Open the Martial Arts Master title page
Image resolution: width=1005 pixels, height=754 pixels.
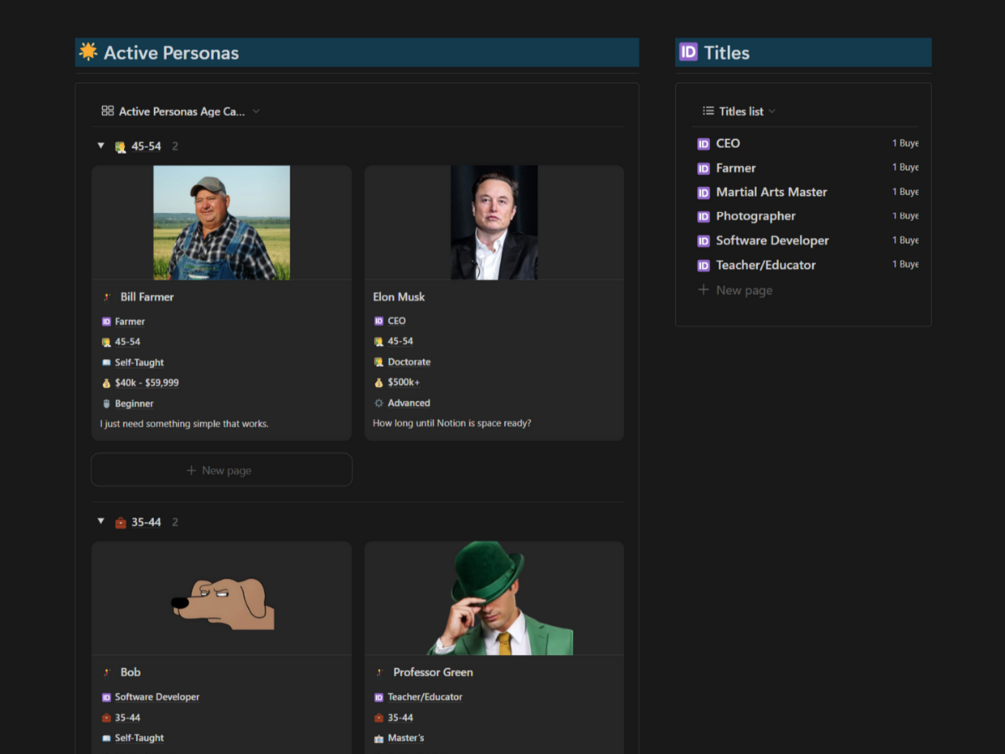point(771,192)
